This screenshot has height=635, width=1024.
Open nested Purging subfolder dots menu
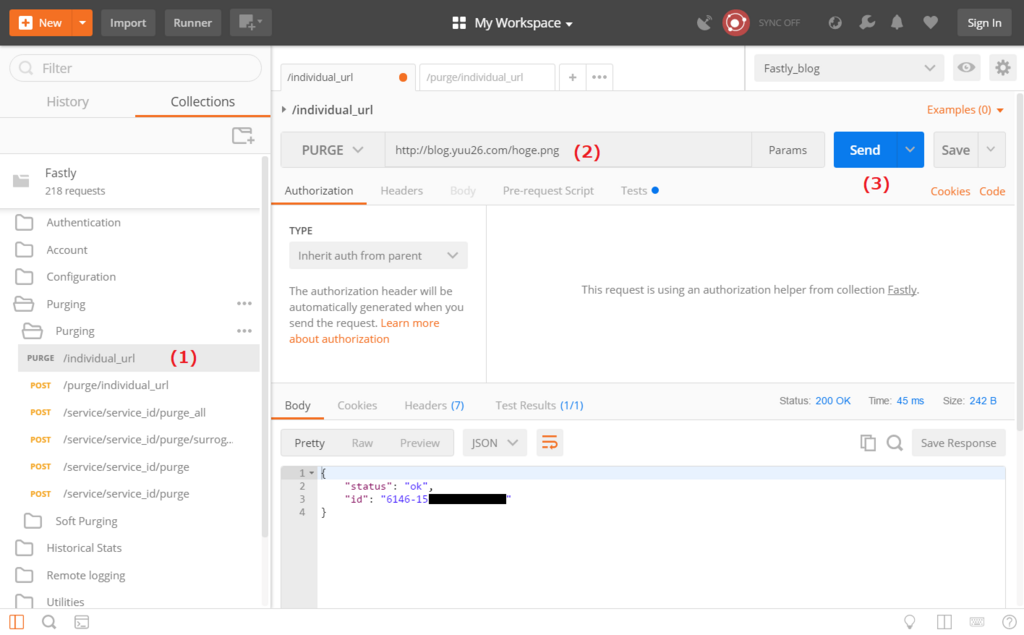point(244,331)
